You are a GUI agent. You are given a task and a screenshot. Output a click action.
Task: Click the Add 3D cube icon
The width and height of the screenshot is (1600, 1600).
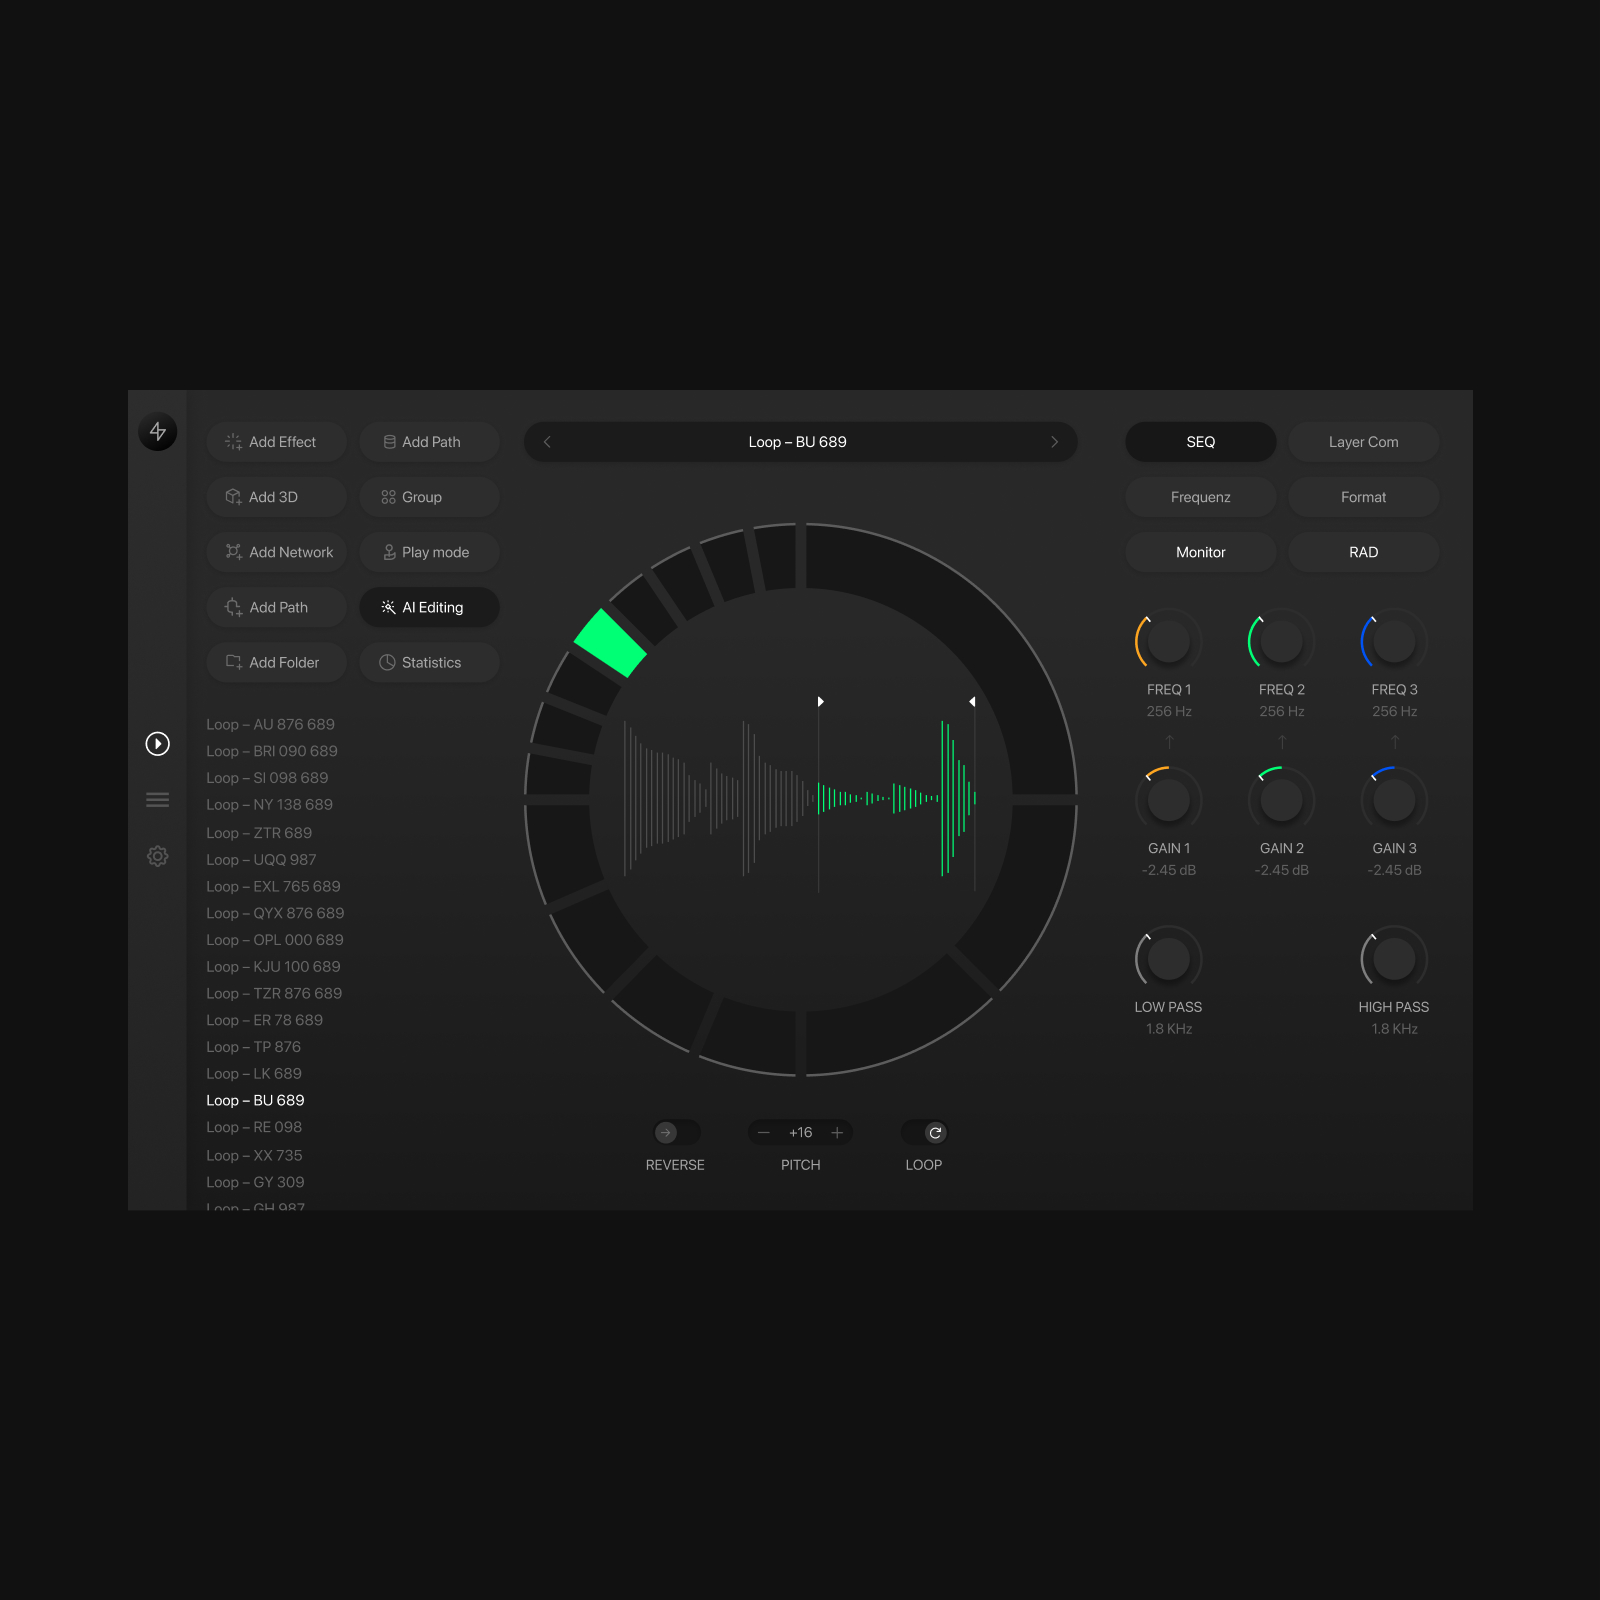[x=234, y=497]
